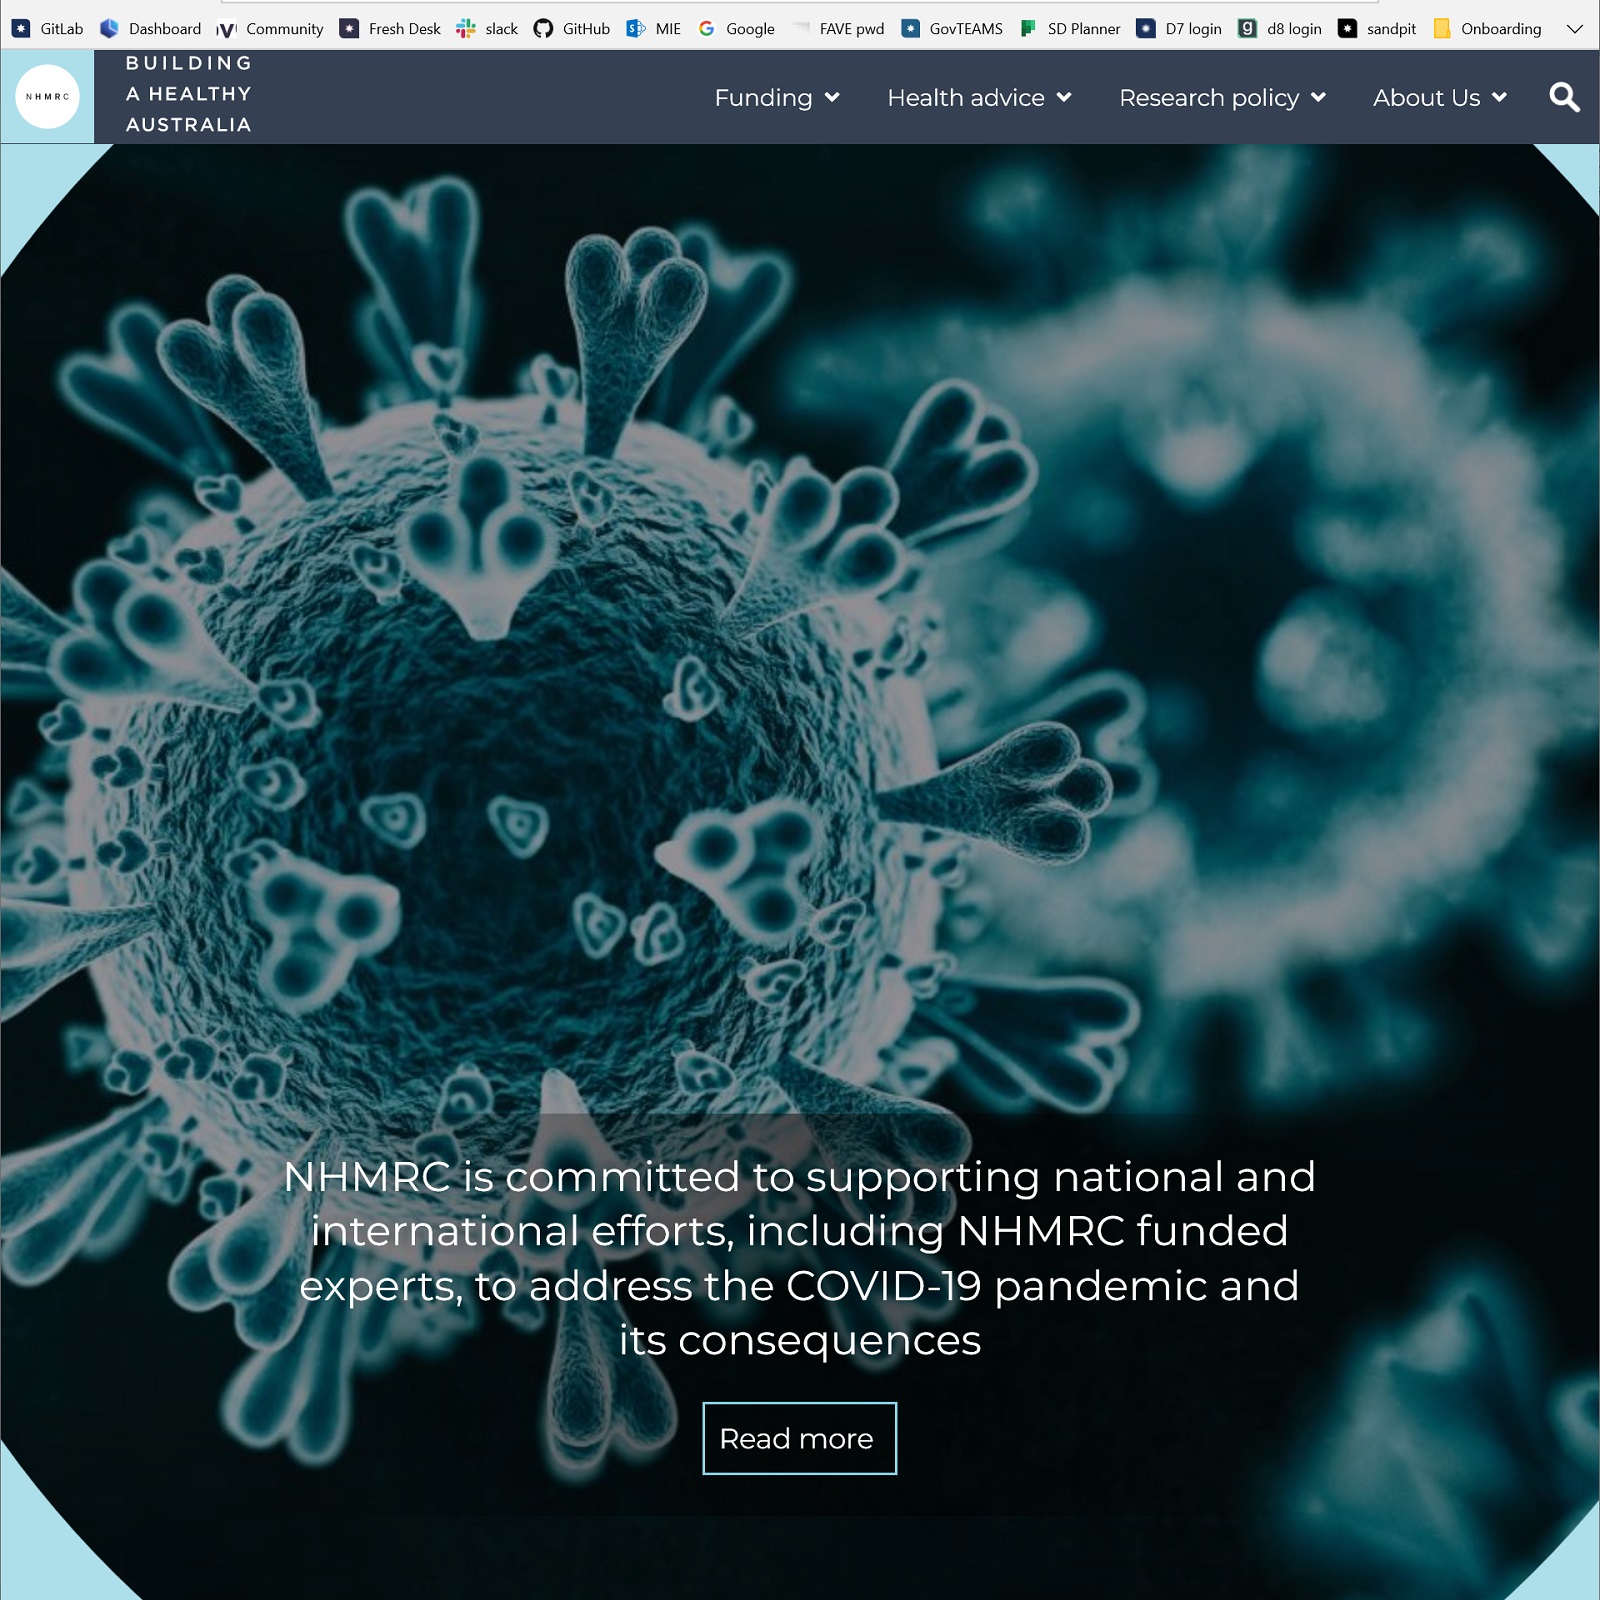The image size is (1600, 1600).
Task: Open the d8 login bookmark
Action: (x=1280, y=29)
